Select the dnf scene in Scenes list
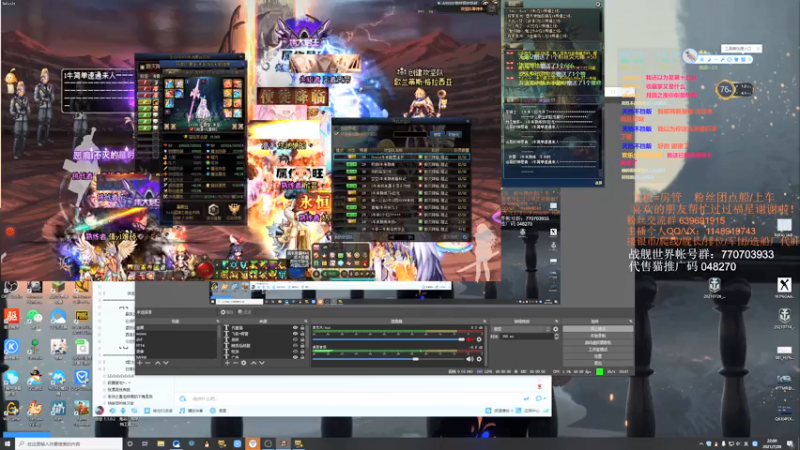 (x=176, y=339)
